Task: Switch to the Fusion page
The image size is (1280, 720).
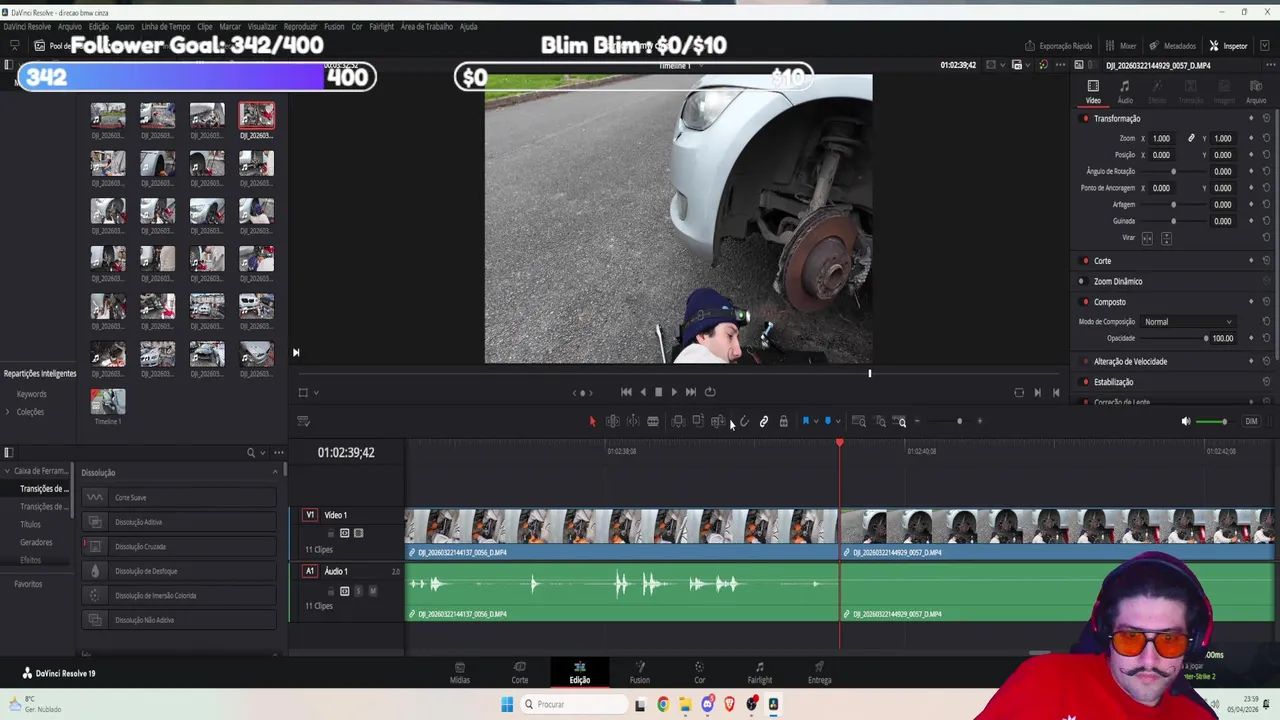Action: coord(639,673)
